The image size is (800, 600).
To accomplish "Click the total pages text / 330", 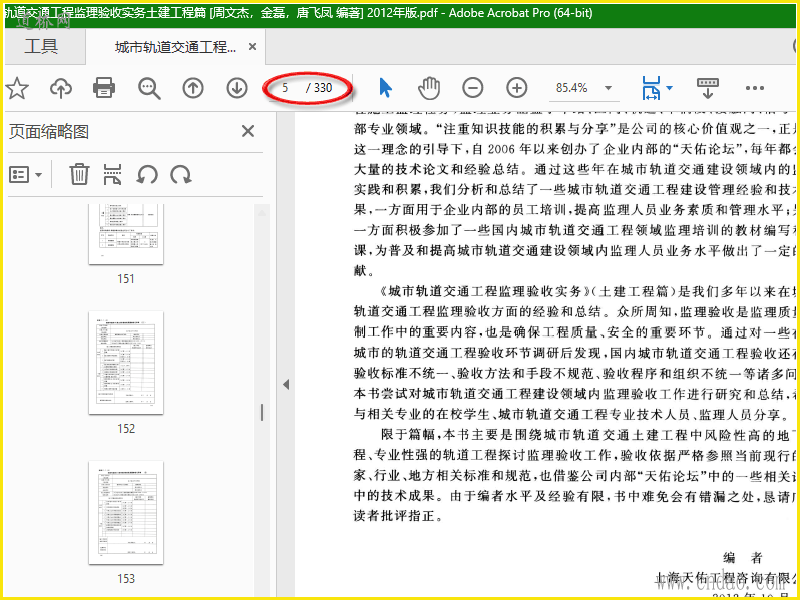I will pyautogui.click(x=319, y=88).
